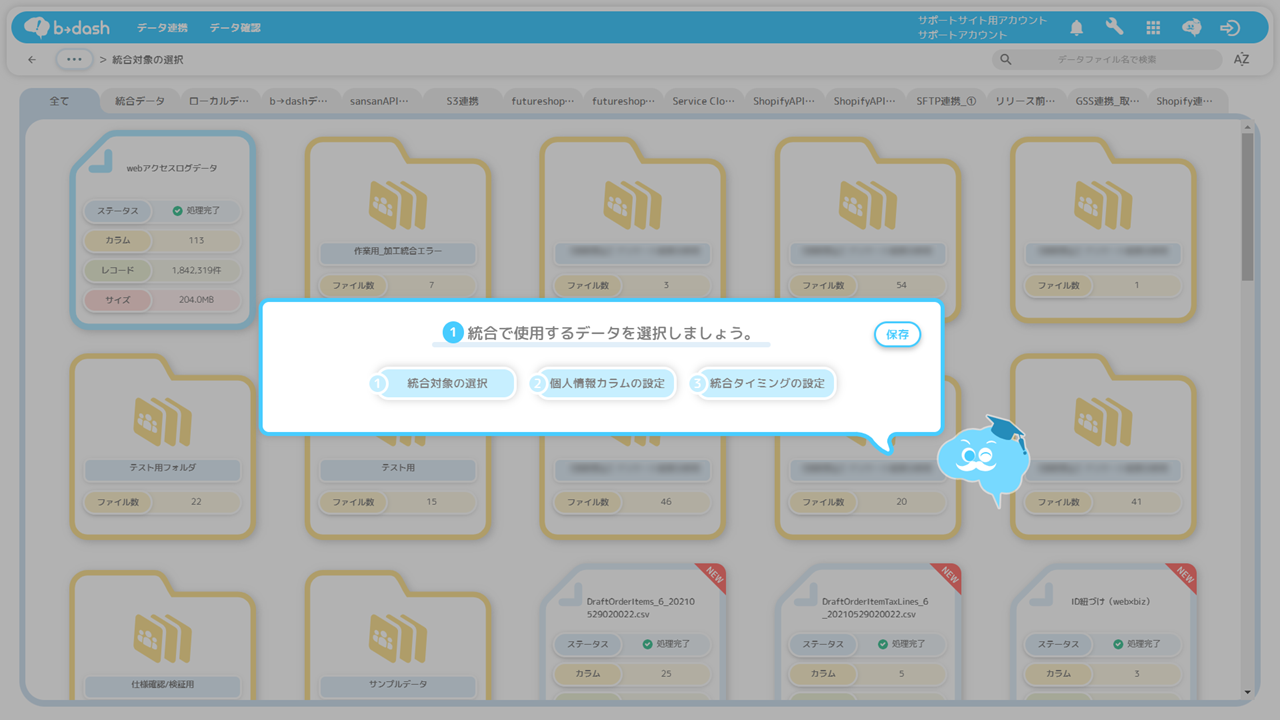Click the green check in DraftOrderItems status
This screenshot has width=1280, height=720.
pos(647,644)
